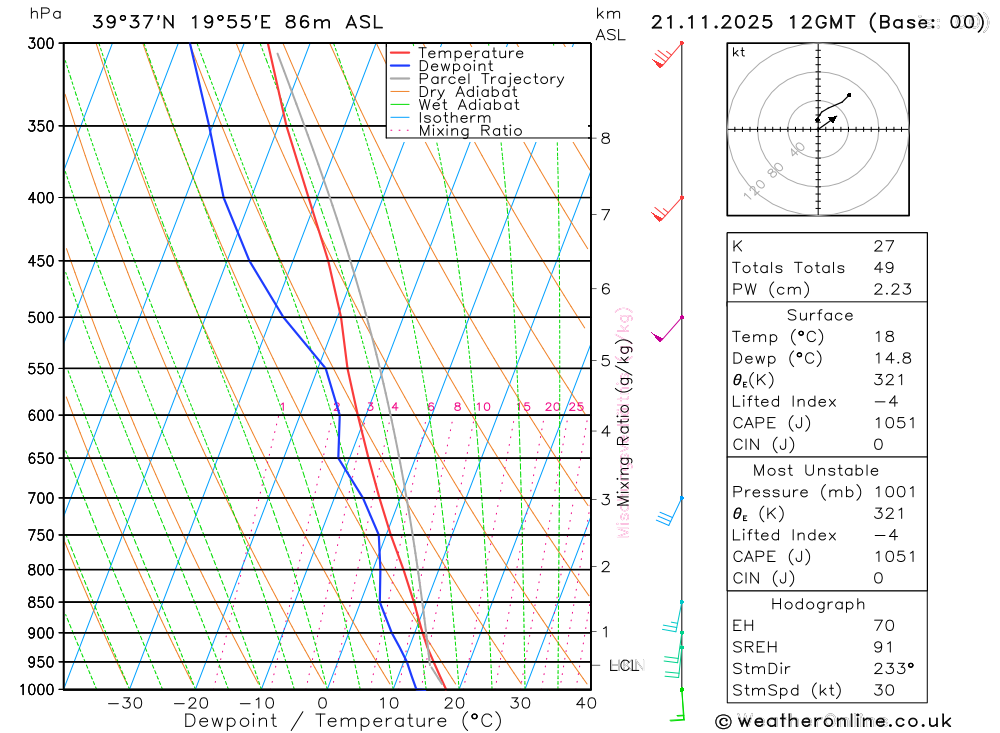Click the 500 hPa pressure axis label
Screen dimensions: 1000x733
[x=41, y=317]
